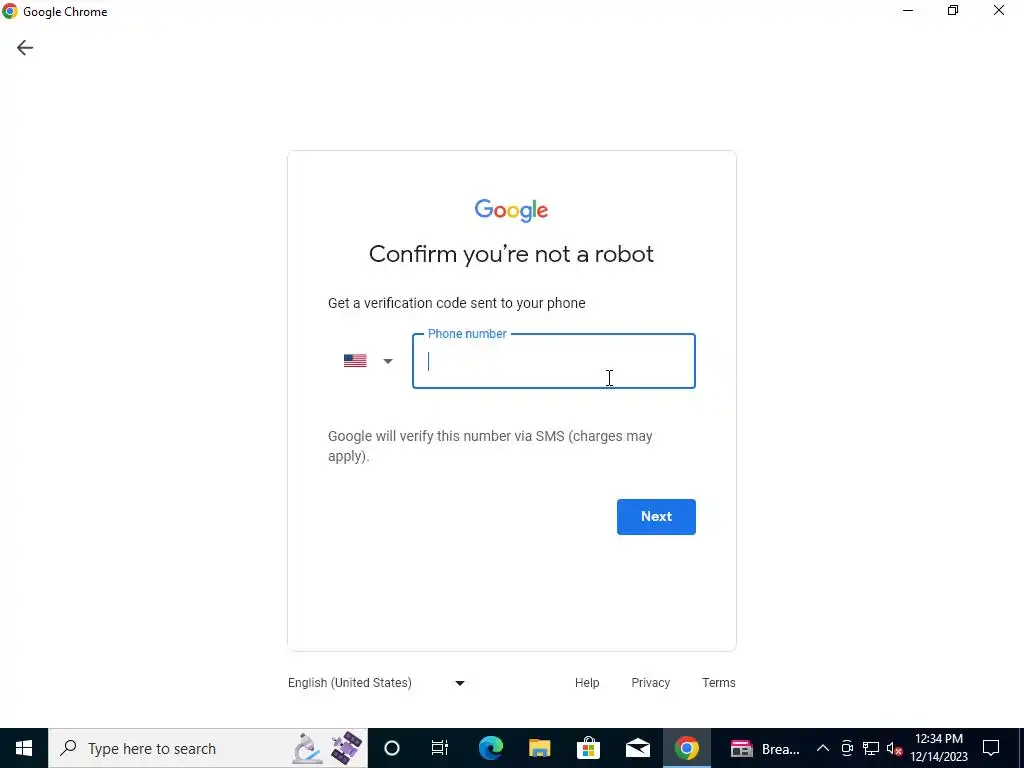Open the Mail app in taskbar

click(x=637, y=748)
